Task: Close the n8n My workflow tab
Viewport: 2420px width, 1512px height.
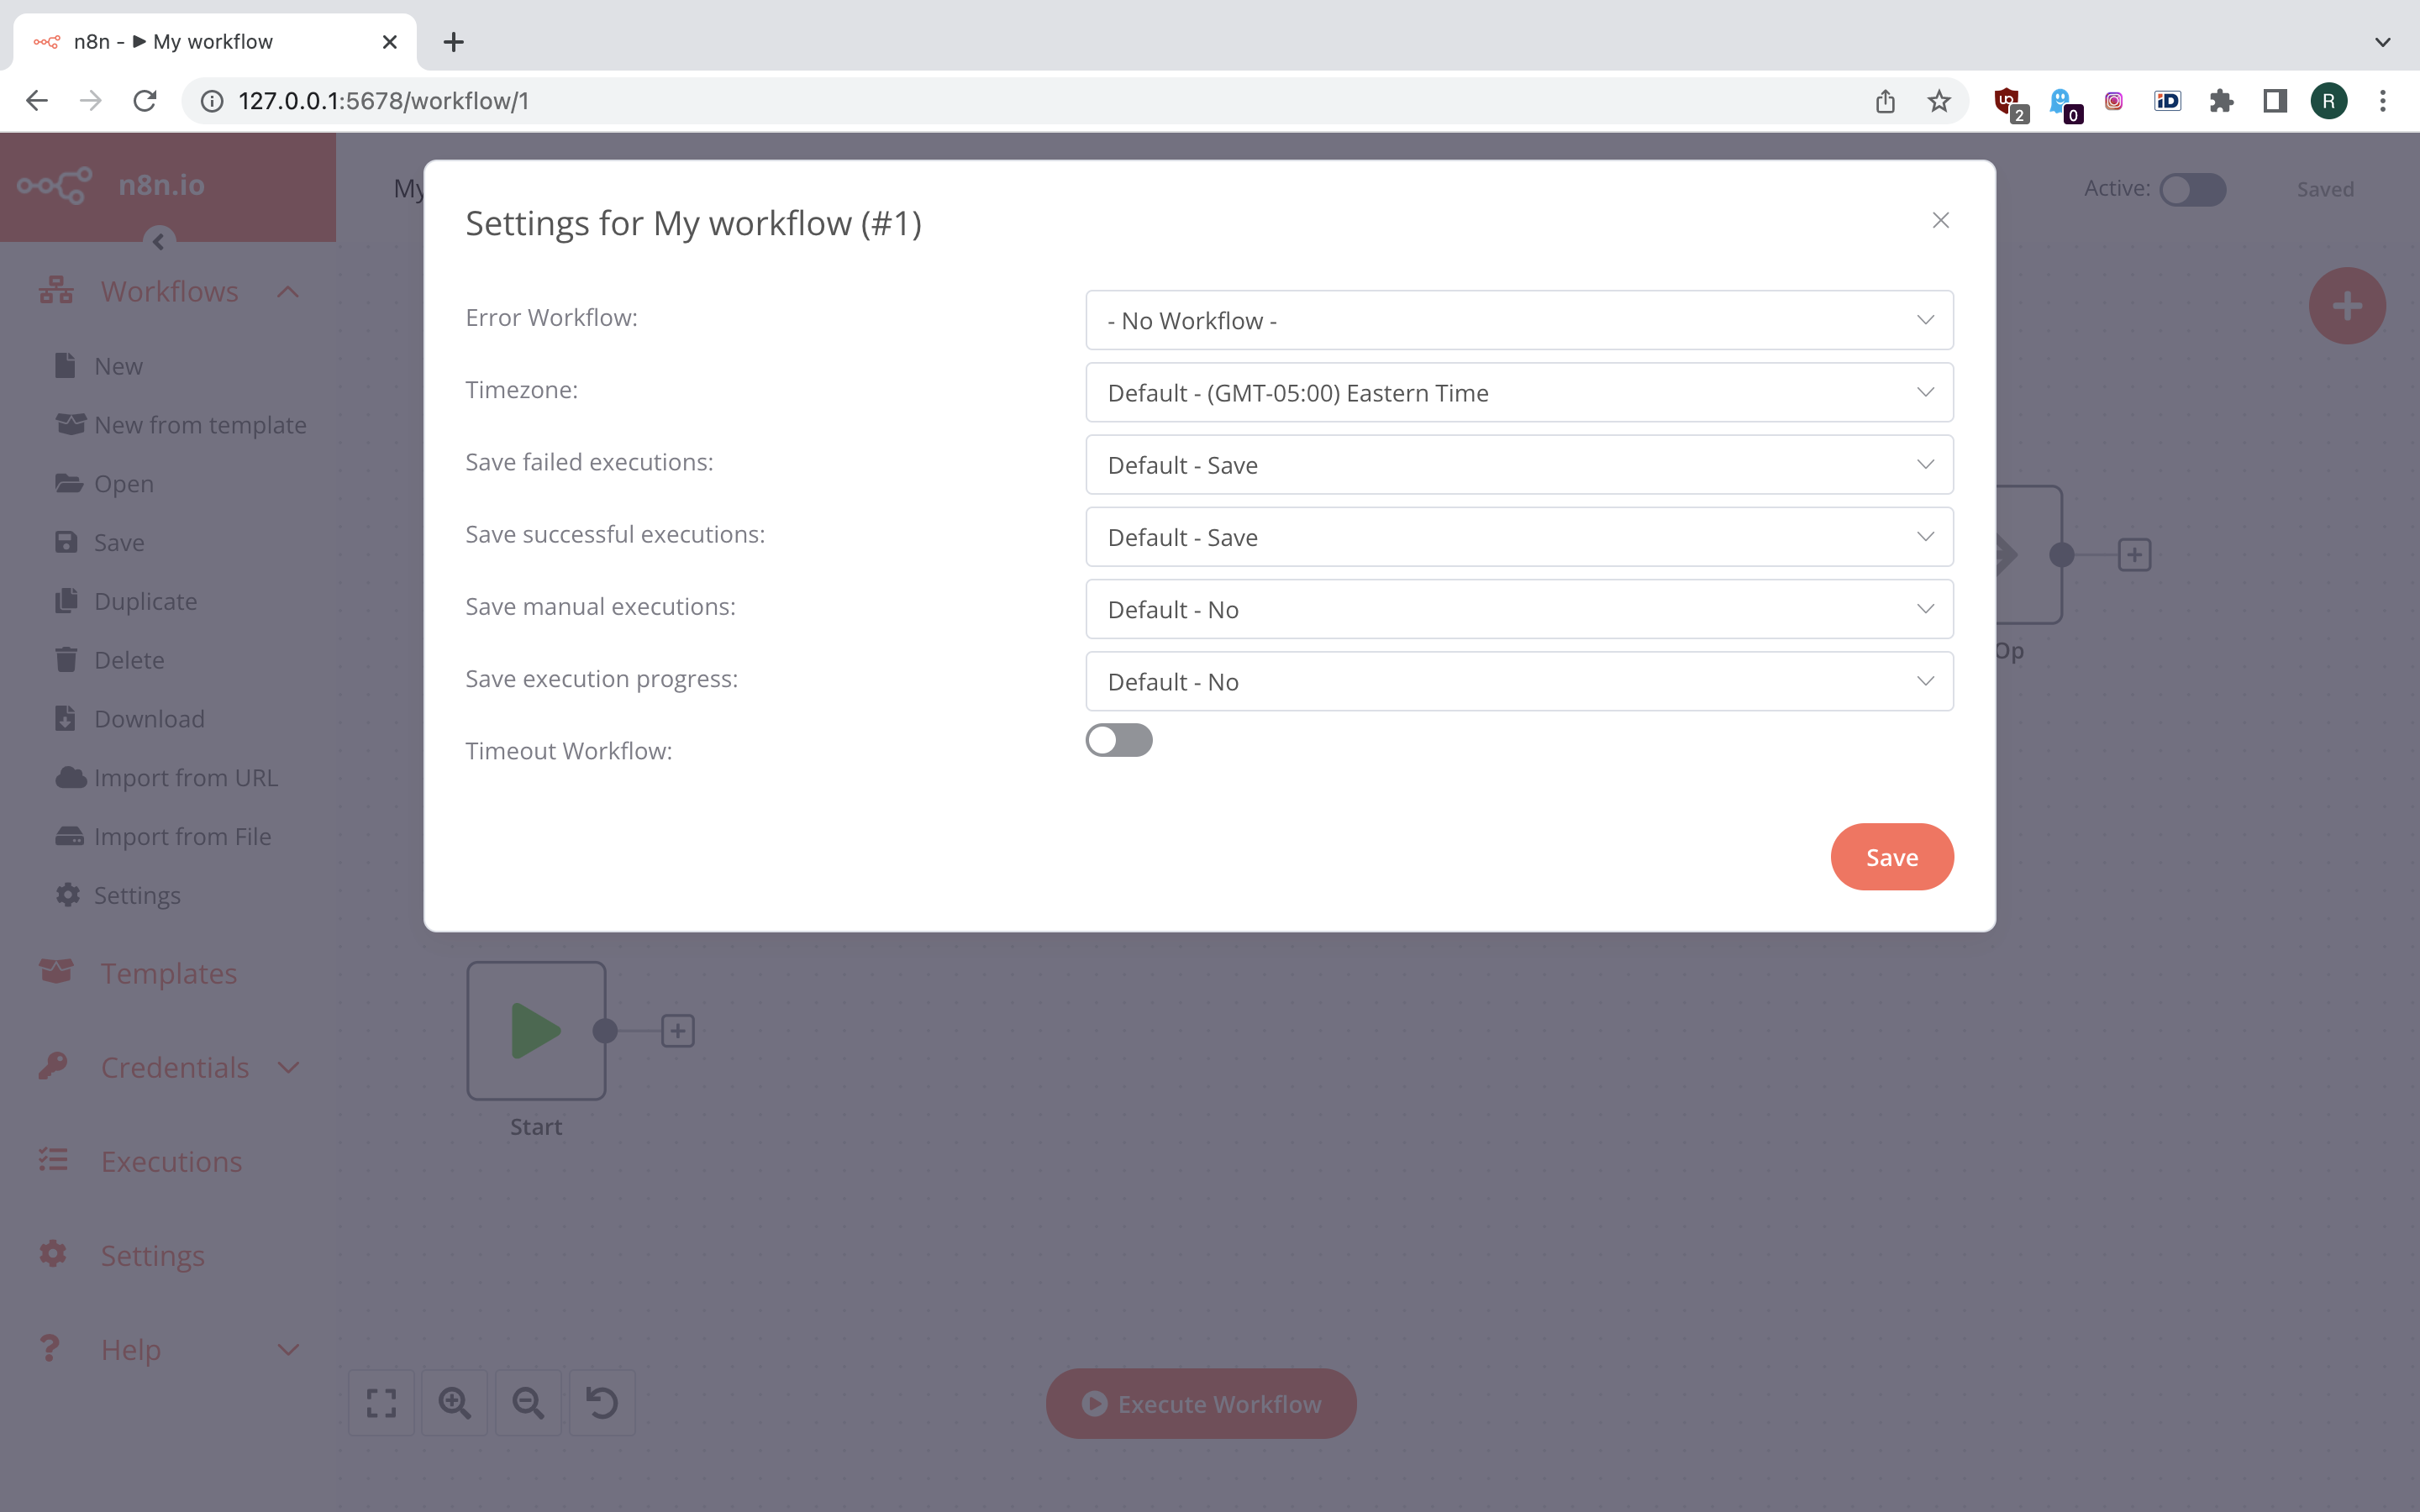Action: coord(390,42)
